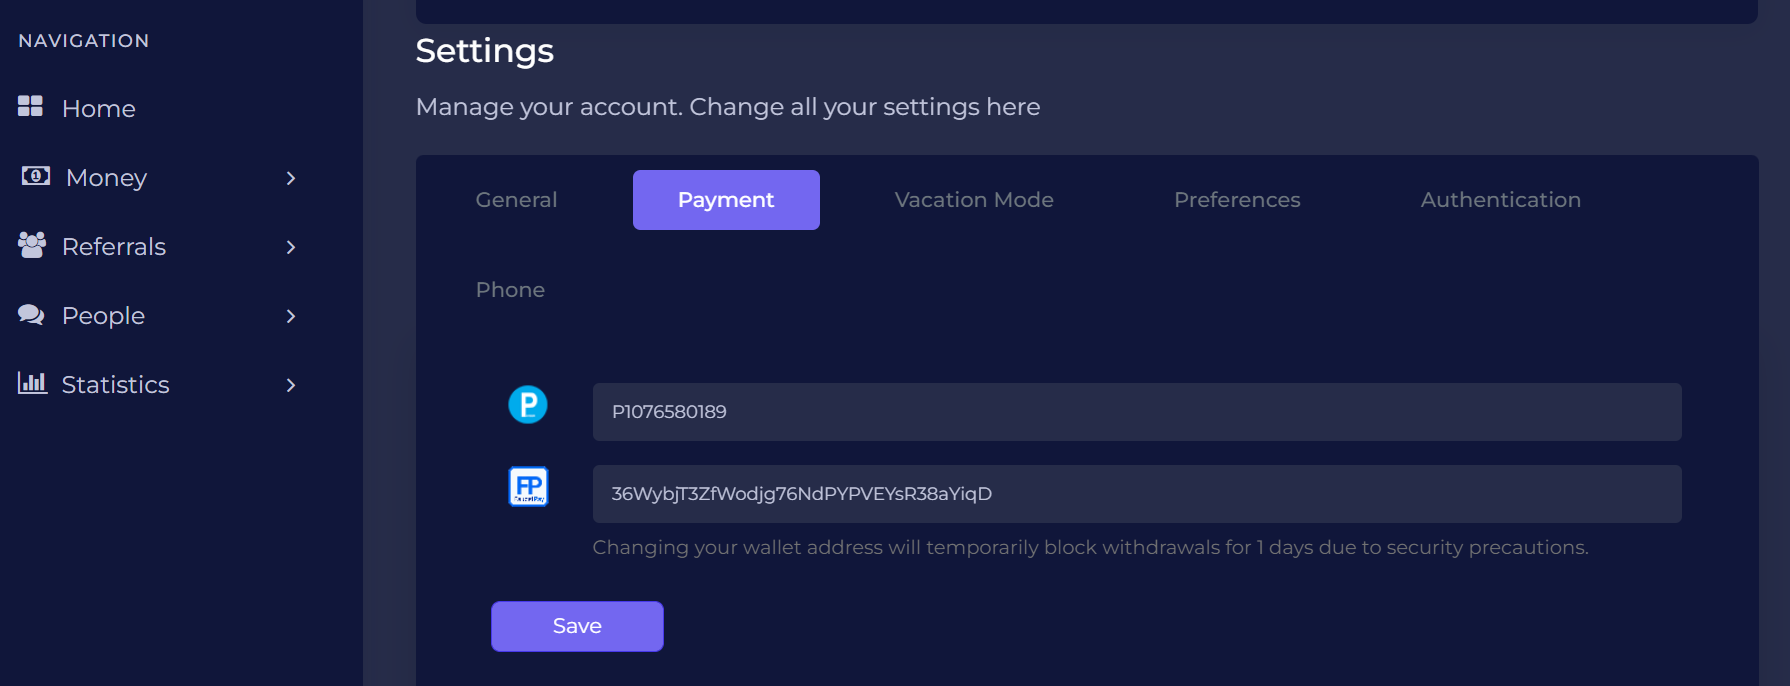Click the People chat bubbles icon
Image resolution: width=1790 pixels, height=686 pixels.
tap(31, 314)
